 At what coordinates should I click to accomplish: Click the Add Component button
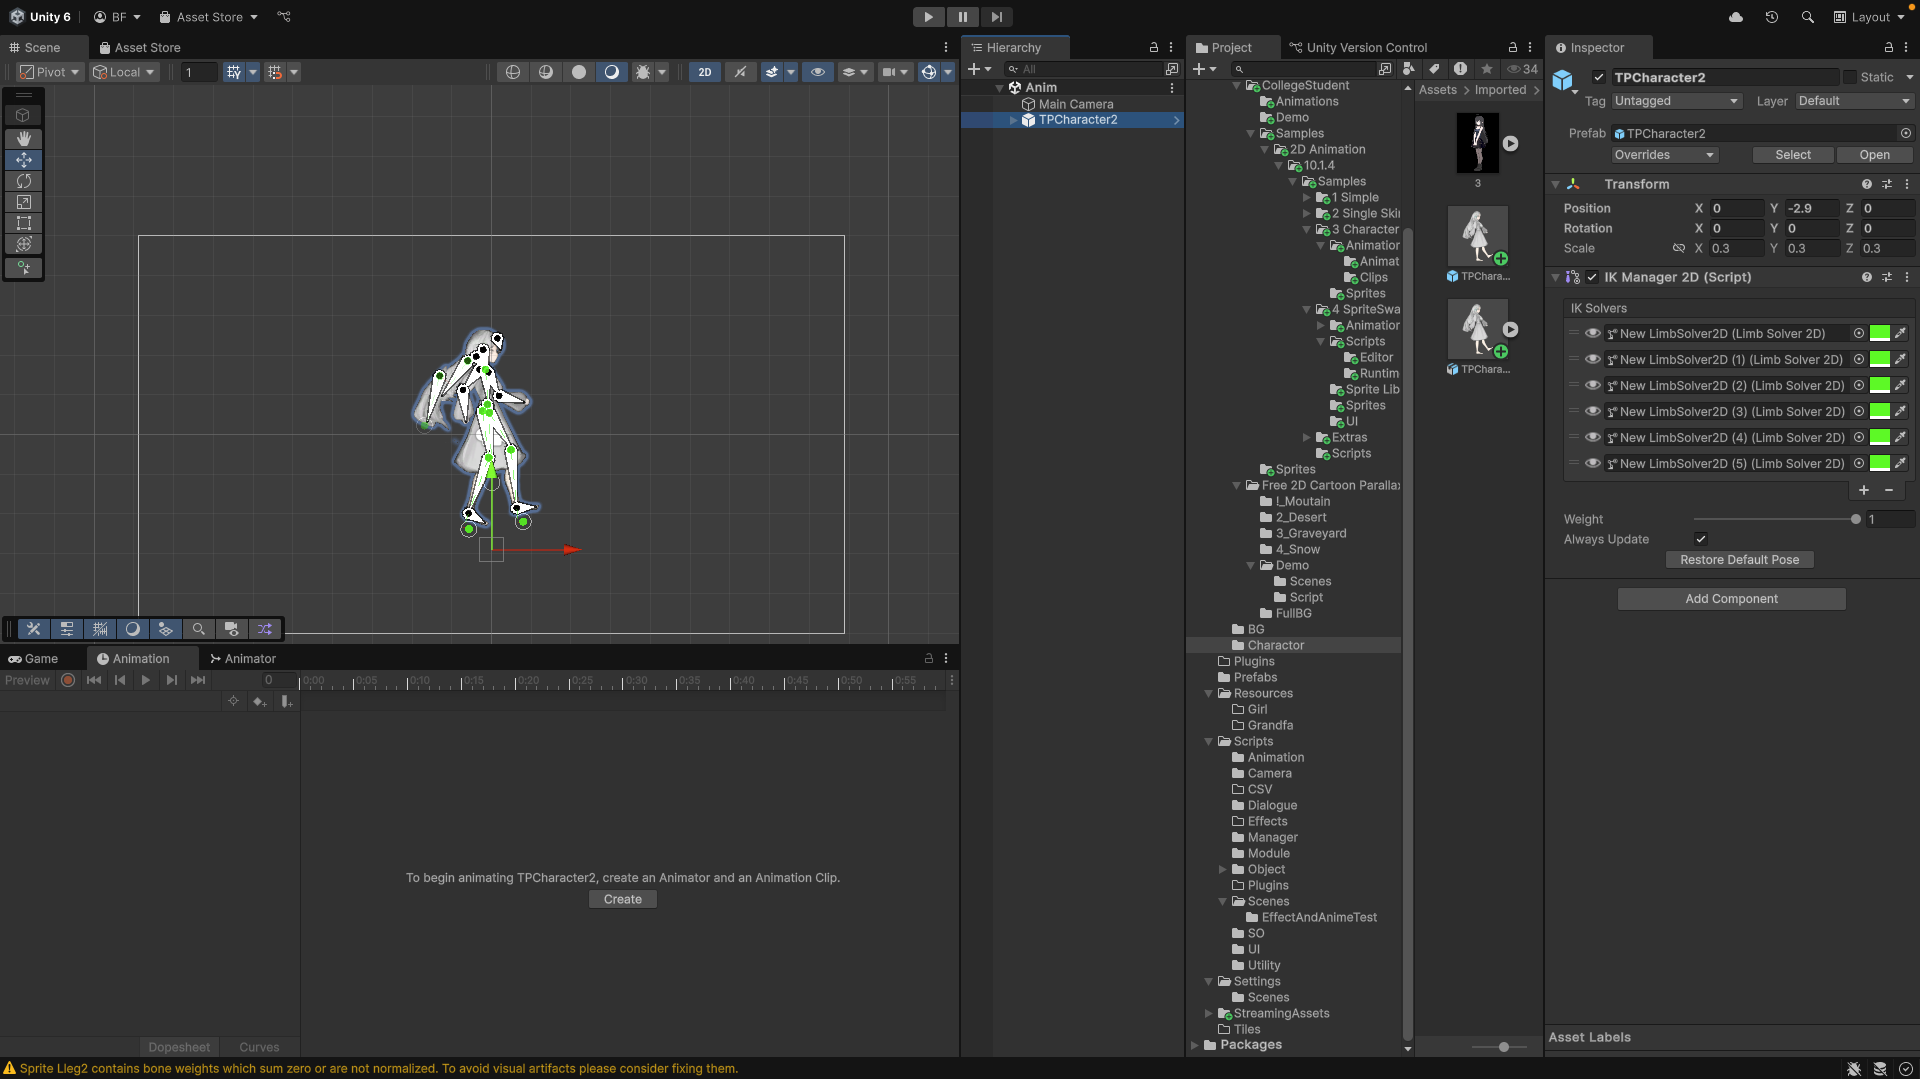(x=1731, y=599)
